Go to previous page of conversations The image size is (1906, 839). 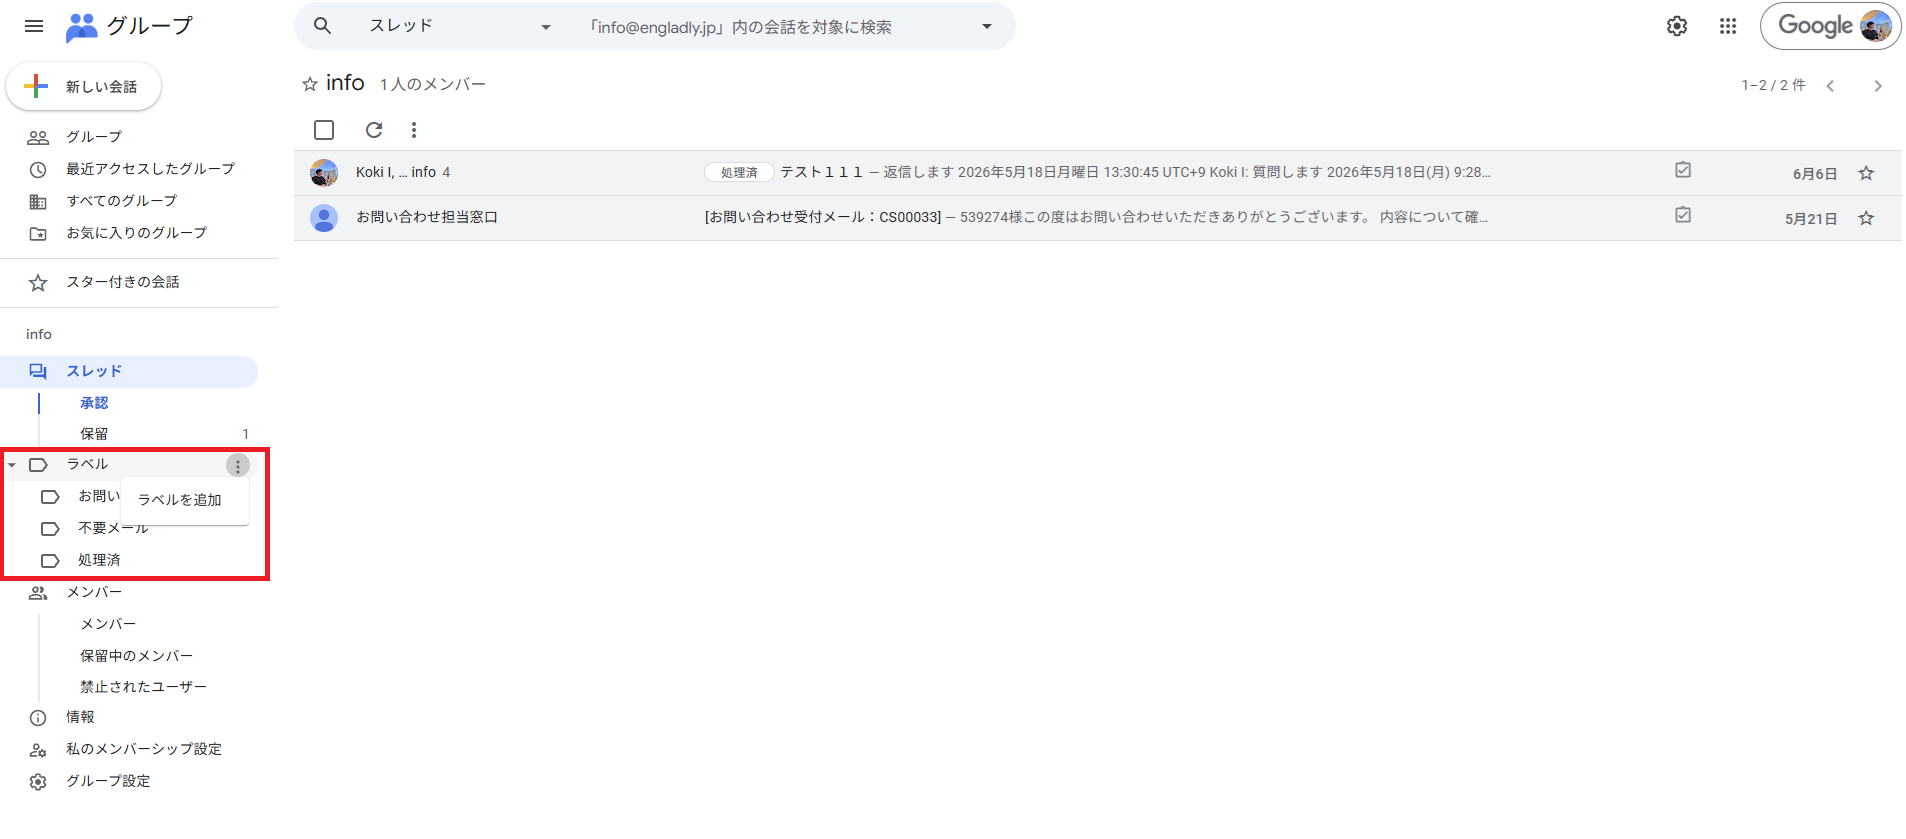(1830, 86)
